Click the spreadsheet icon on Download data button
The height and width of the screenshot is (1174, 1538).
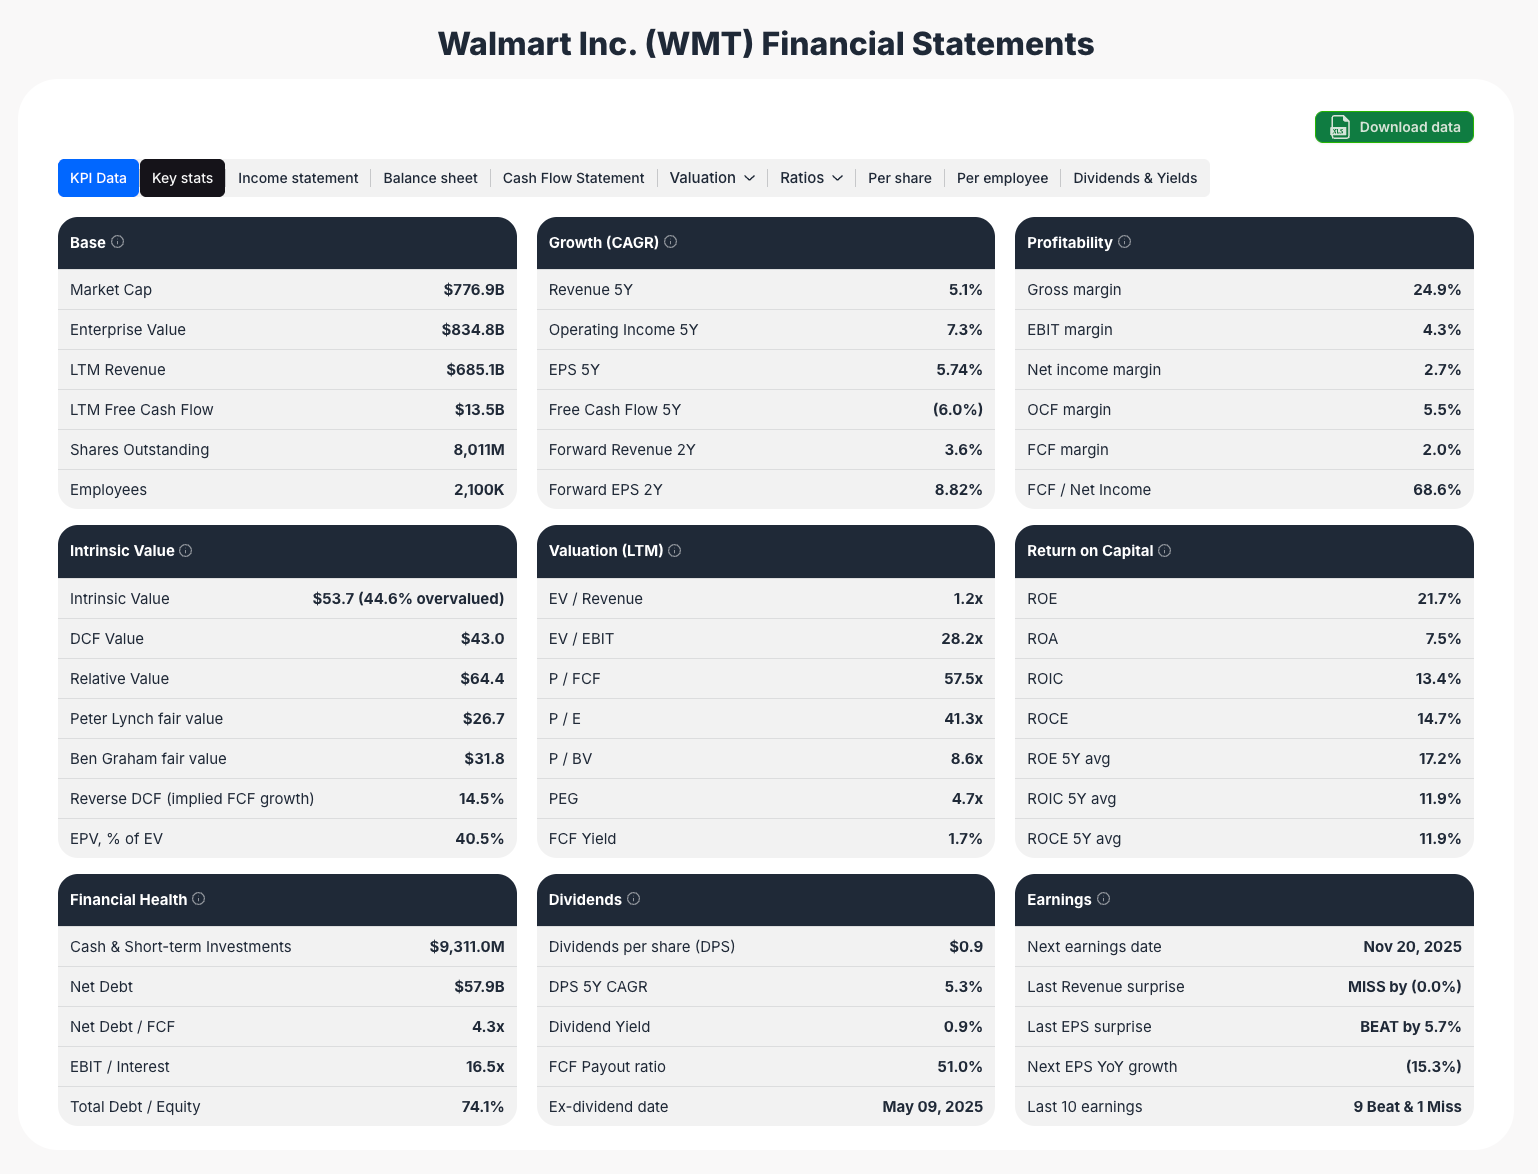tap(1338, 127)
